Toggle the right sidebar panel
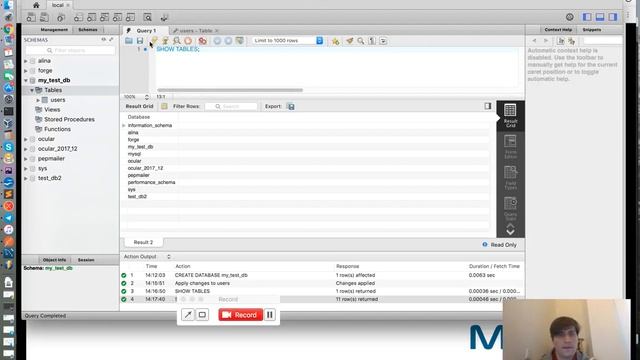Viewport: 640px width, 360px height. [x=613, y=17]
